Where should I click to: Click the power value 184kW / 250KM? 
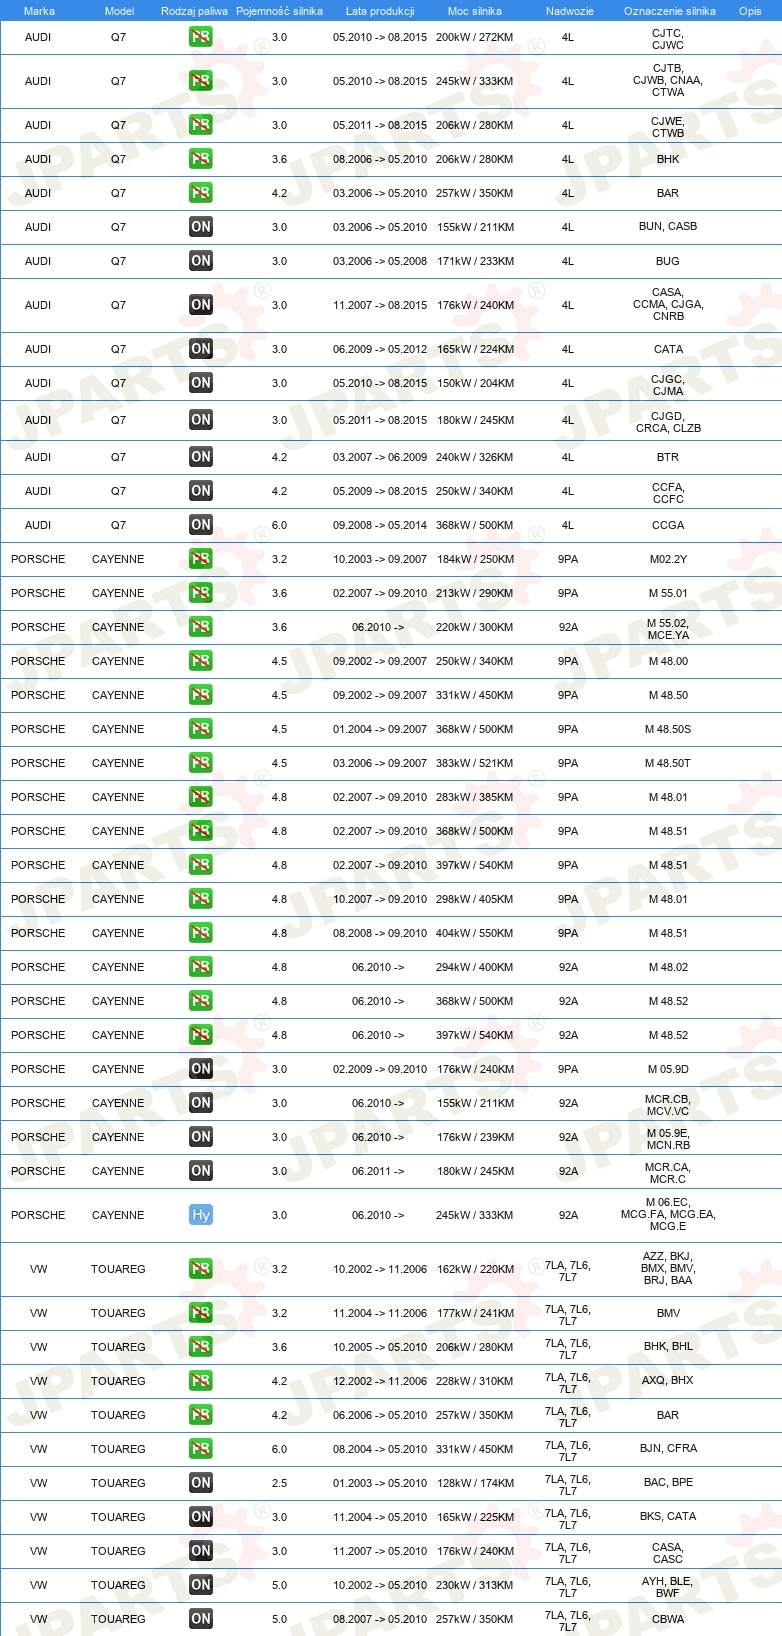(x=475, y=559)
